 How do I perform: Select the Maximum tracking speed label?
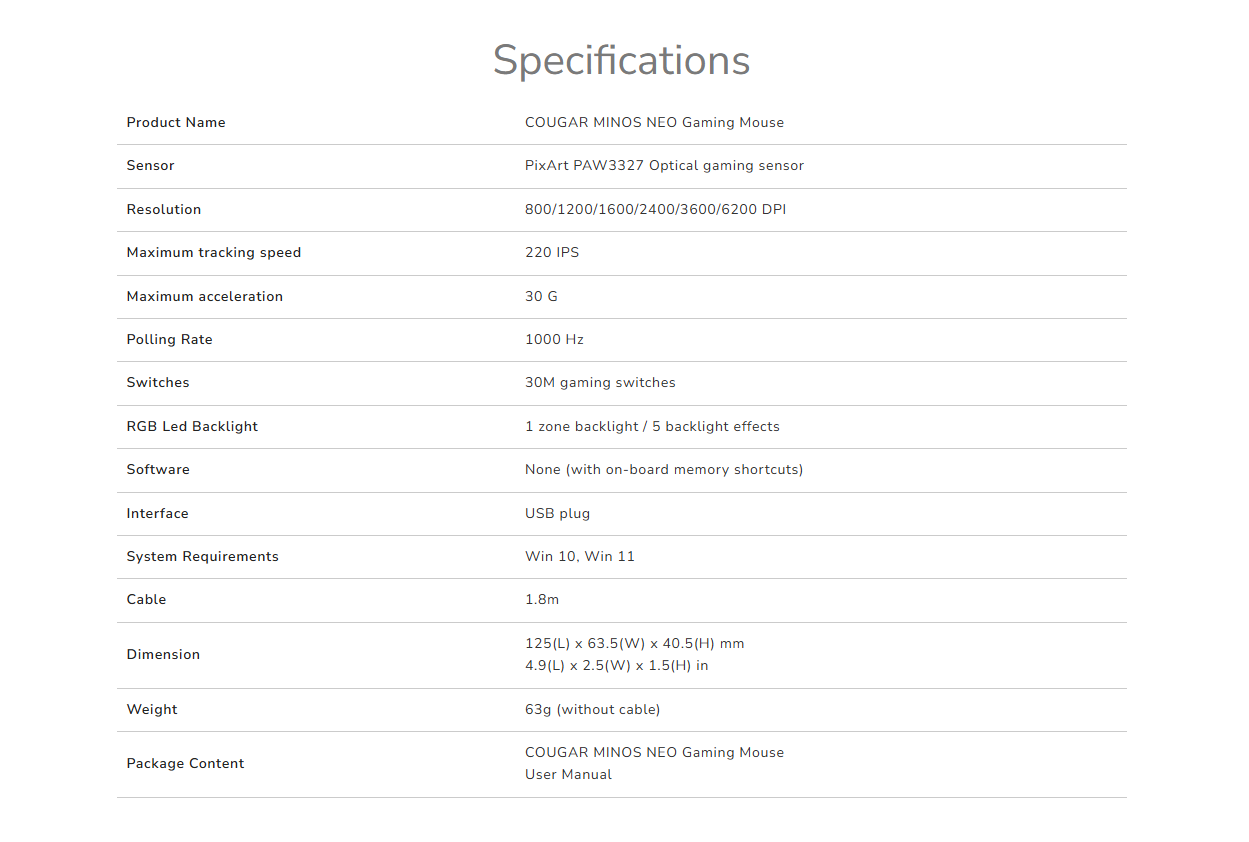(214, 253)
